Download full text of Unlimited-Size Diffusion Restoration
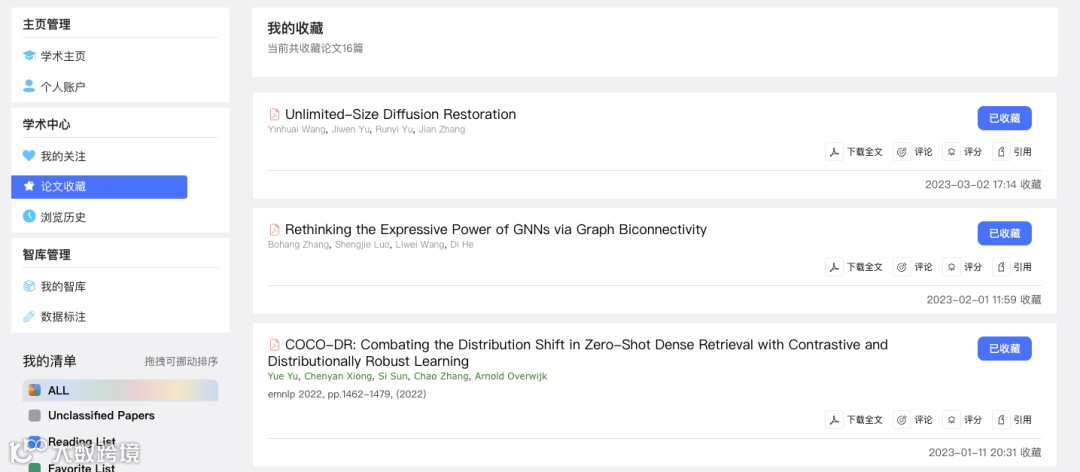 coord(855,152)
